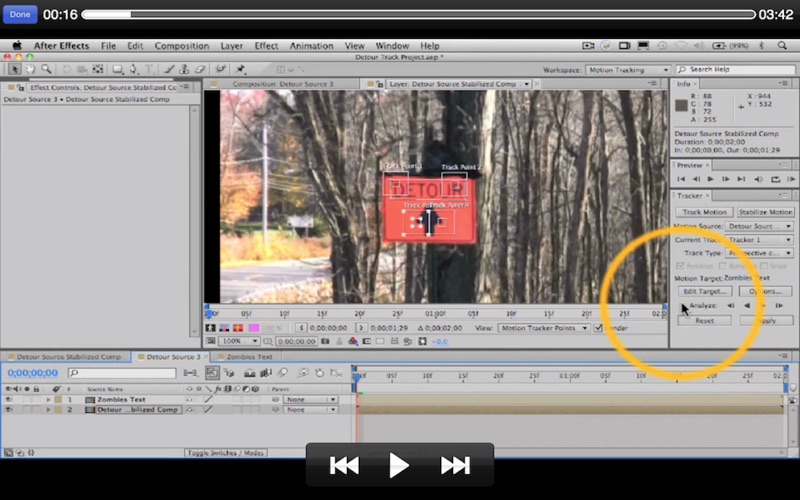Click the Search Help field
The height and width of the screenshot is (500, 800).
click(736, 69)
